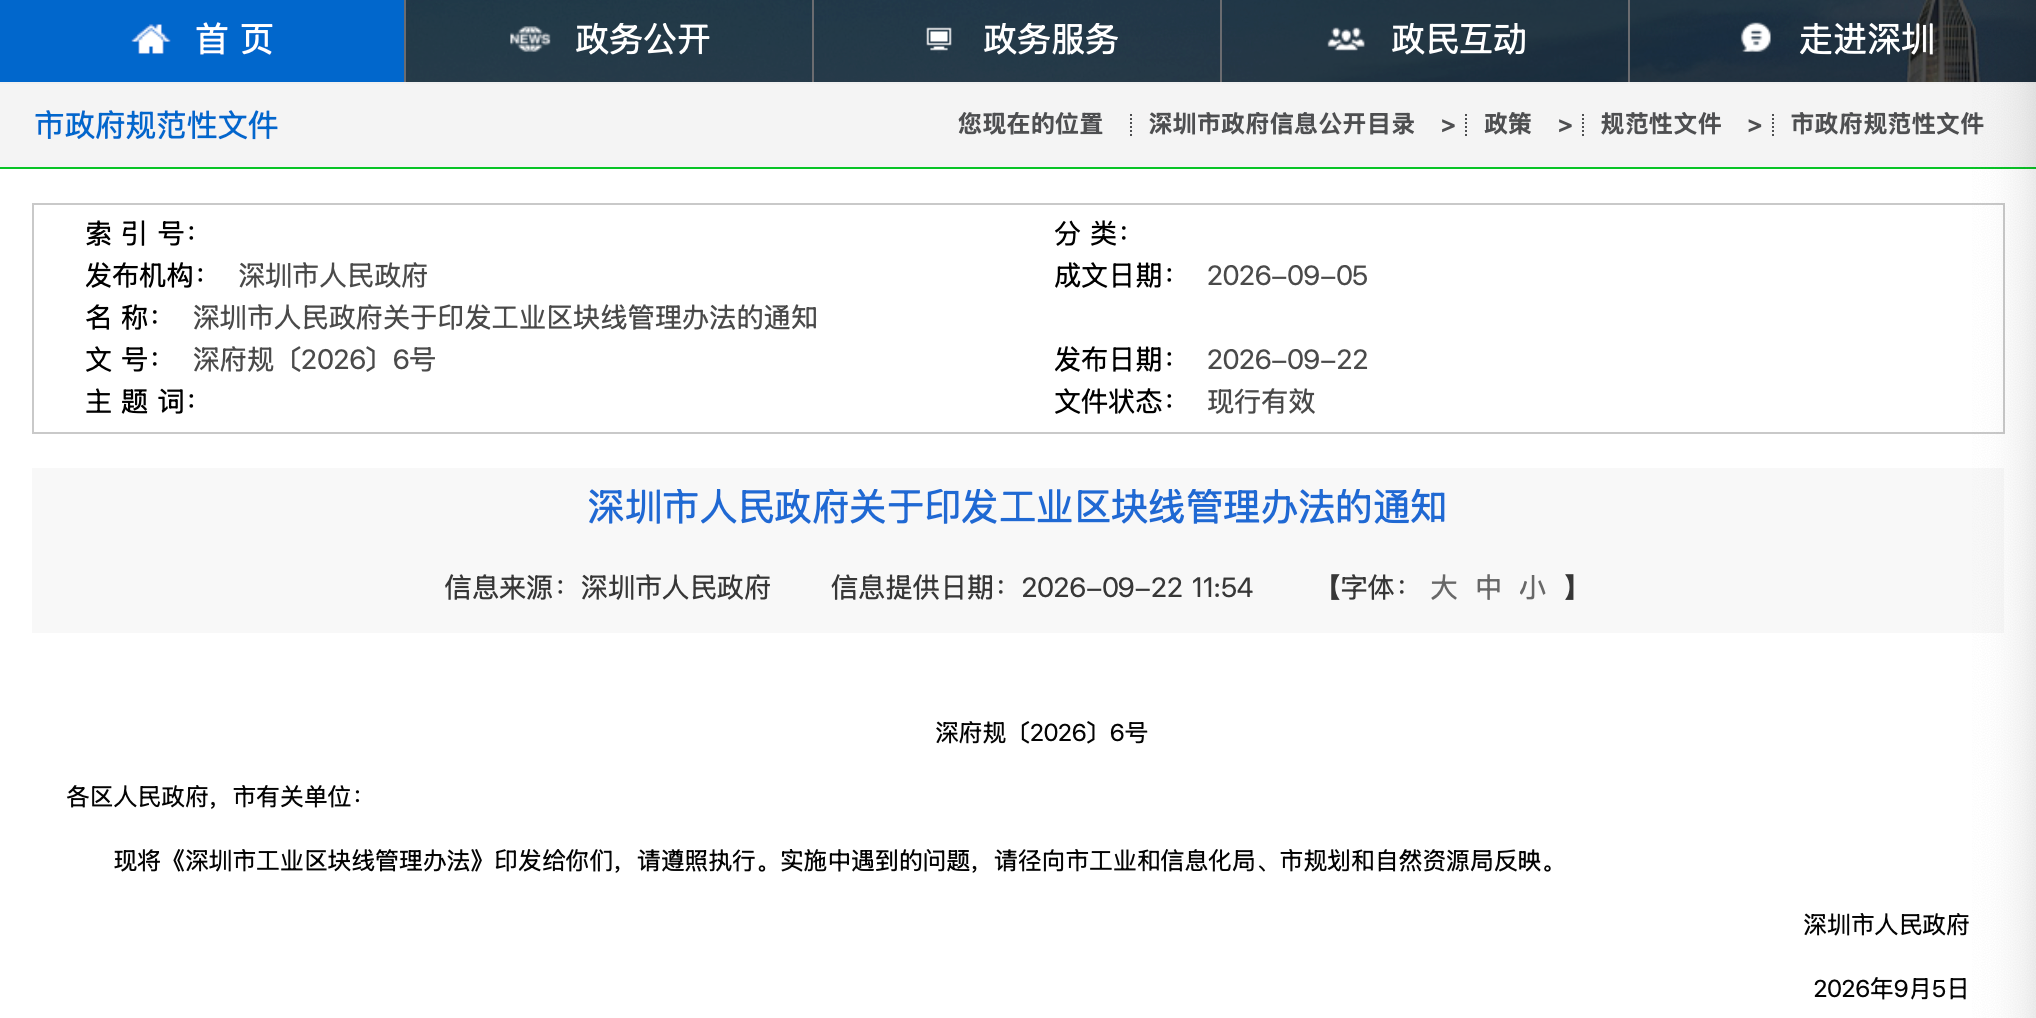Click the salutation 各区人民政府，市有关单位

click(214, 797)
